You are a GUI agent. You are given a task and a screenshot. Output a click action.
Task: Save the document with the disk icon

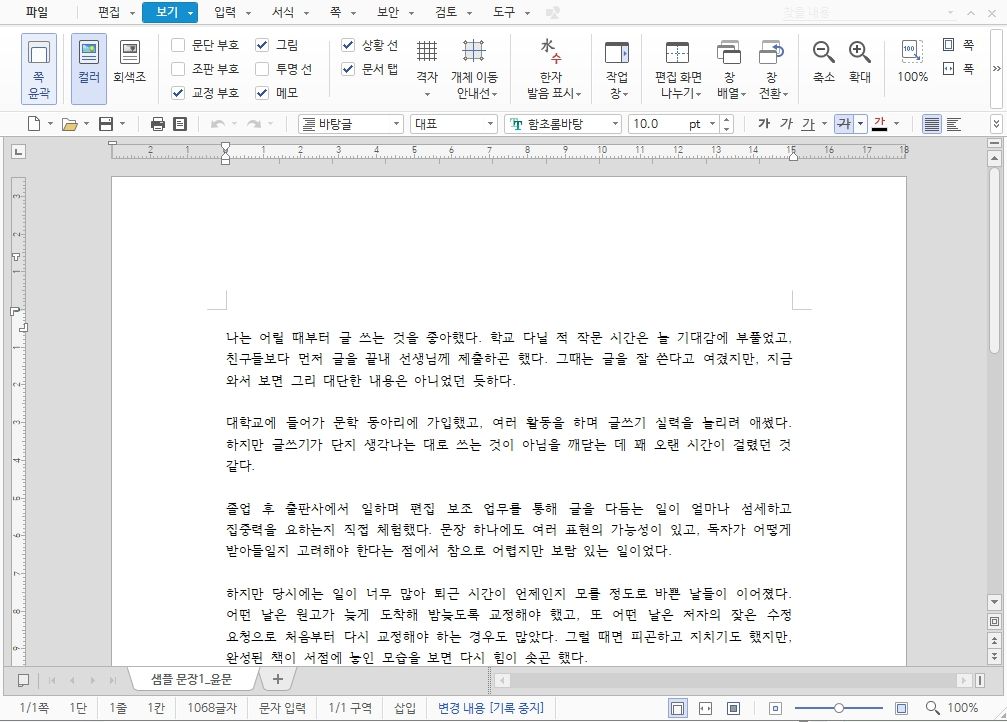(106, 124)
